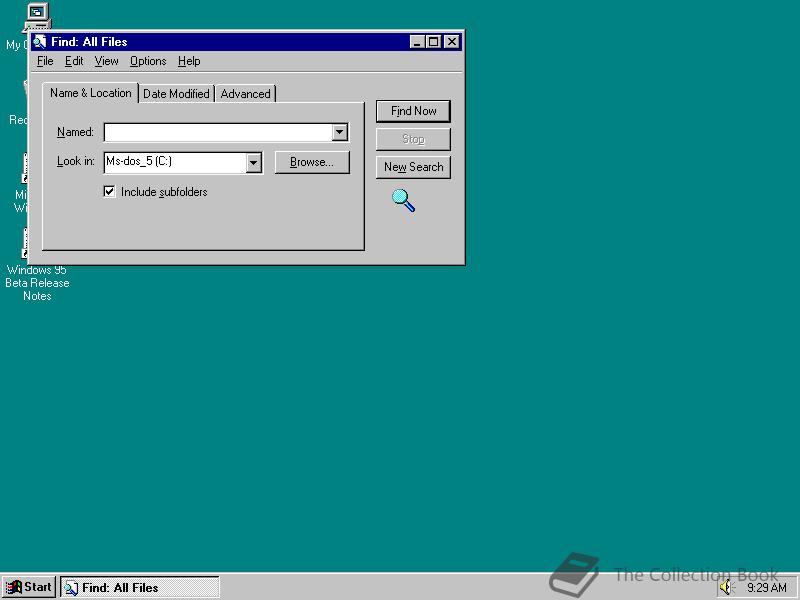The width and height of the screenshot is (800, 600).
Task: Click the 9:29 AM clock
Action: pyautogui.click(x=766, y=588)
